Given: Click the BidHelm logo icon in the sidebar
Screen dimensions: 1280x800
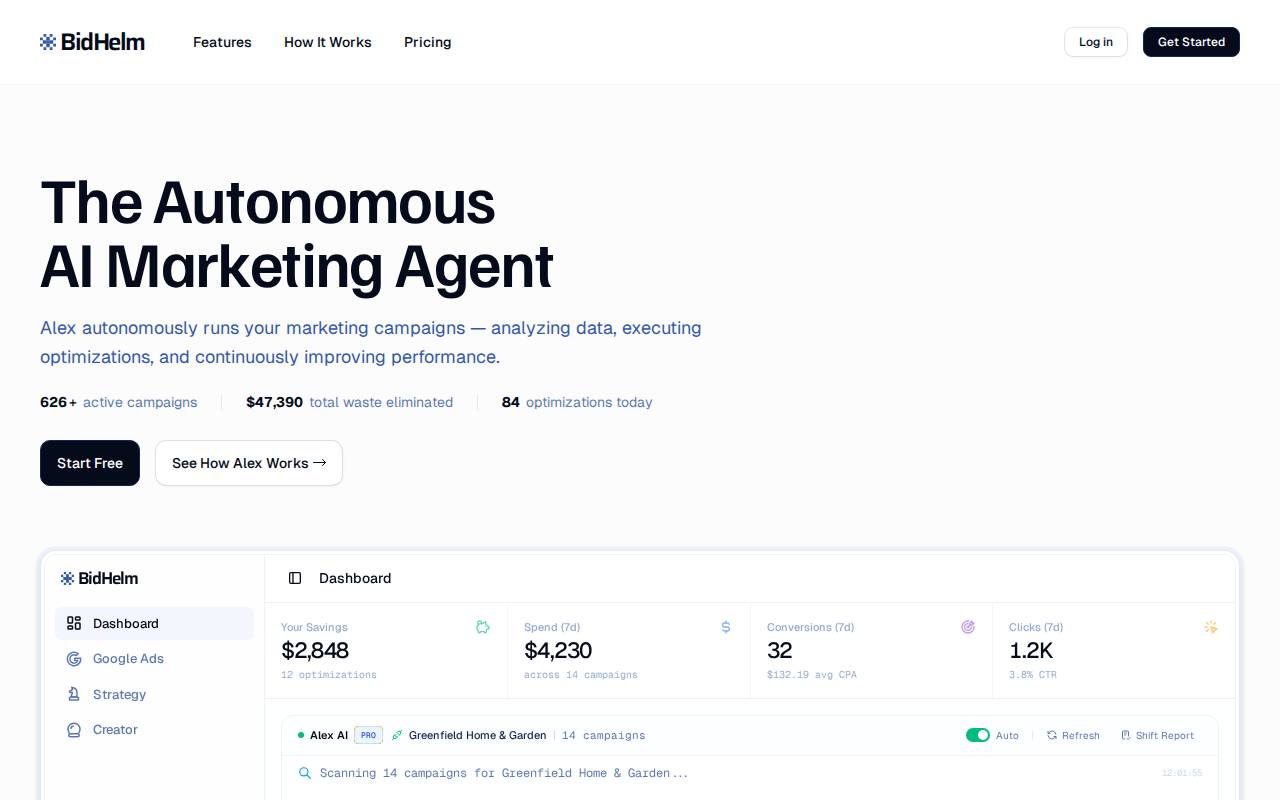Looking at the screenshot, I should pyautogui.click(x=67, y=578).
